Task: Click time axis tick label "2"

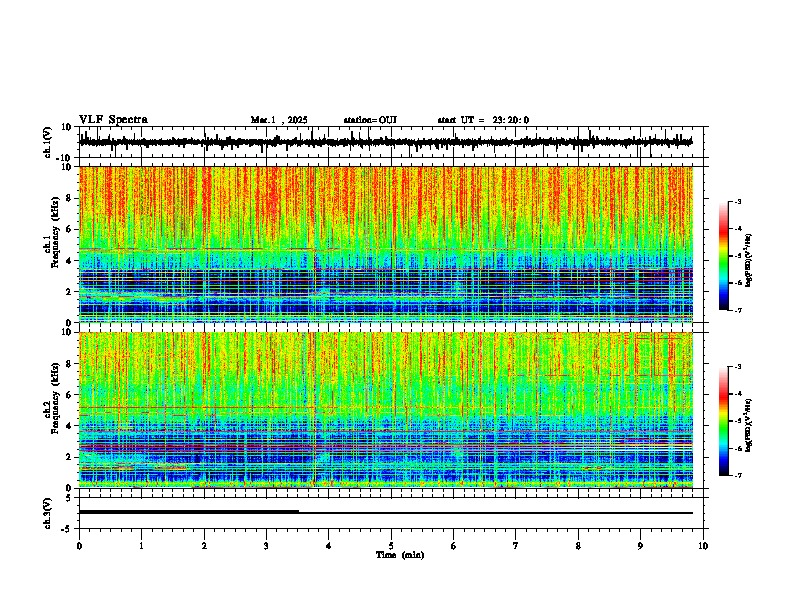Action: 204,546
